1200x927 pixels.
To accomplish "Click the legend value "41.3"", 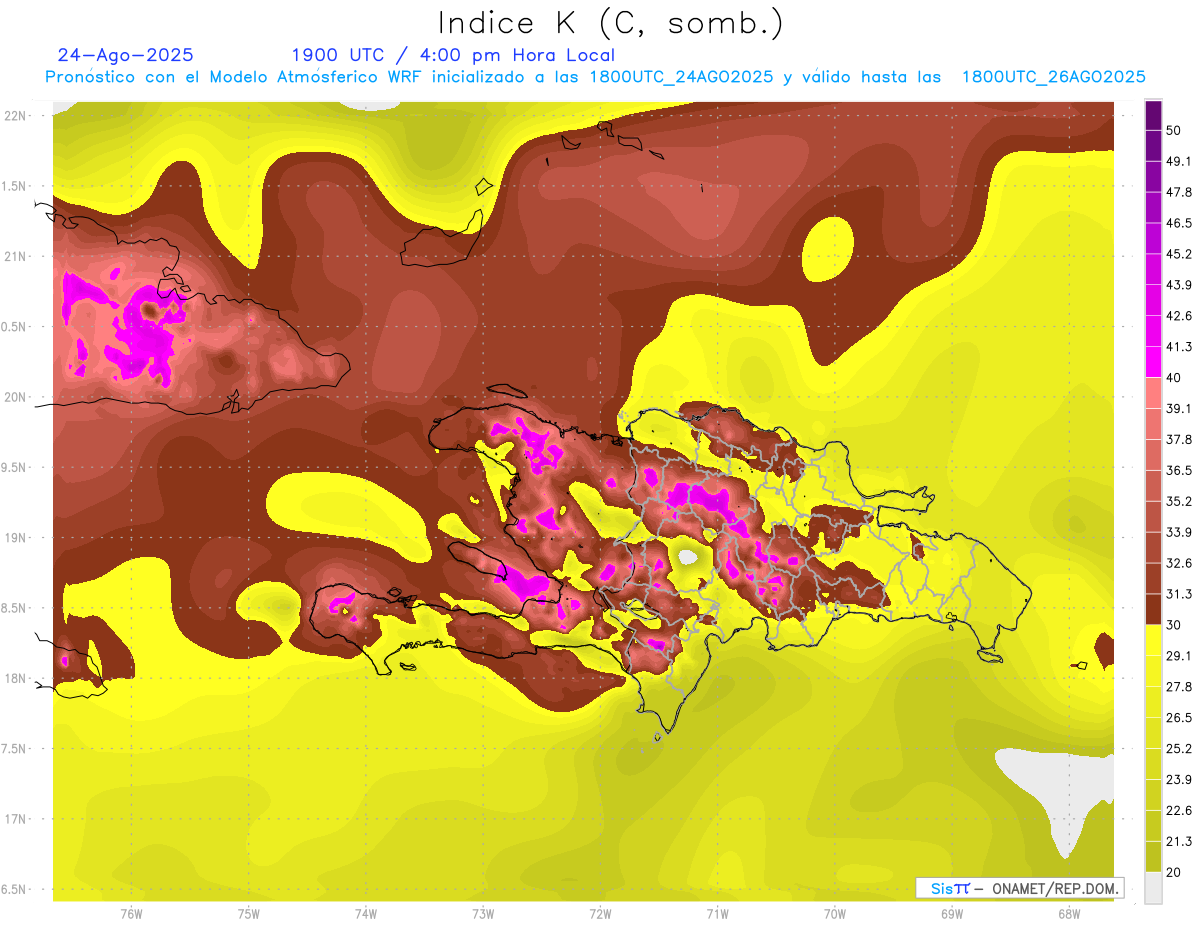I will pyautogui.click(x=1179, y=347).
